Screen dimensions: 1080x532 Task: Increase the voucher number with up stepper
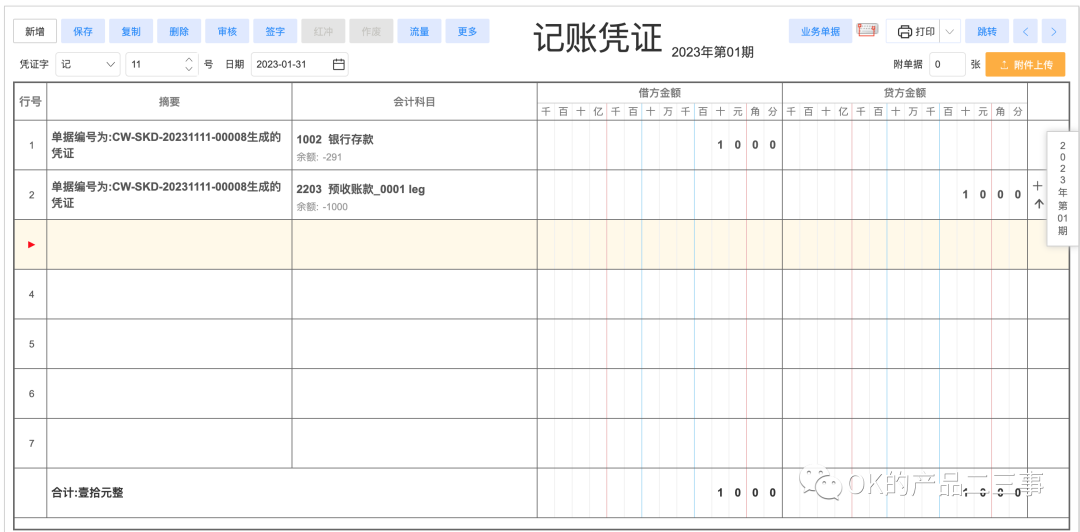[x=189, y=59]
